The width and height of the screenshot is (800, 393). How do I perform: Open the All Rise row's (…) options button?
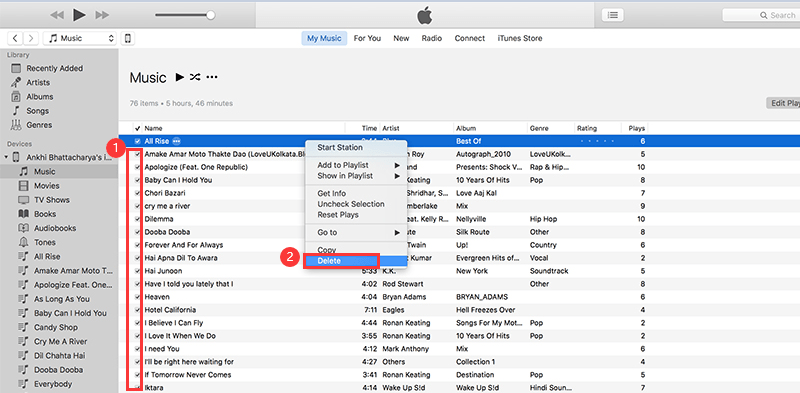tap(177, 141)
